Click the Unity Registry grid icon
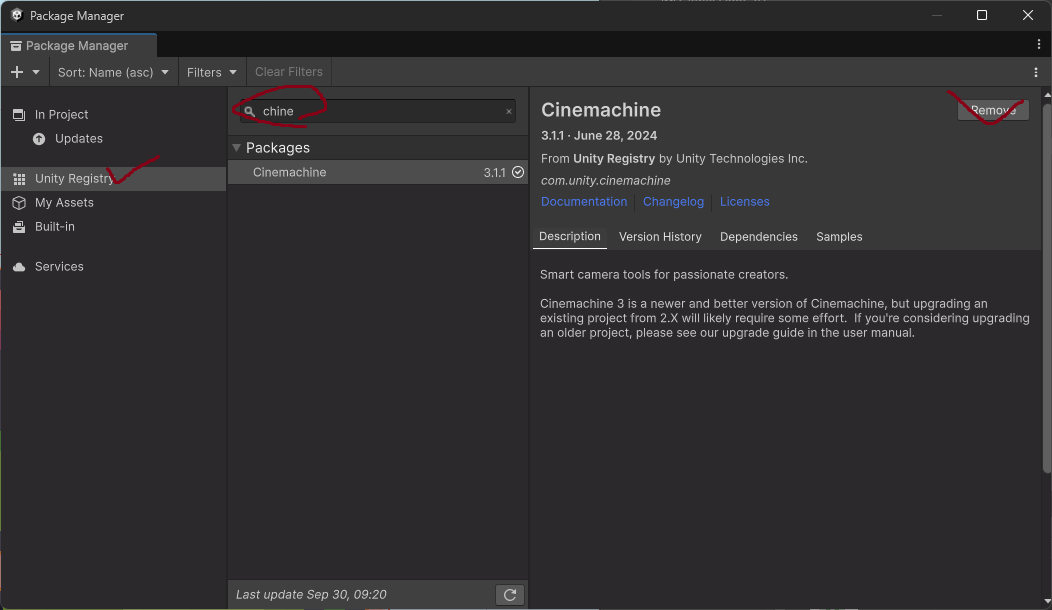1052x610 pixels. tap(19, 179)
